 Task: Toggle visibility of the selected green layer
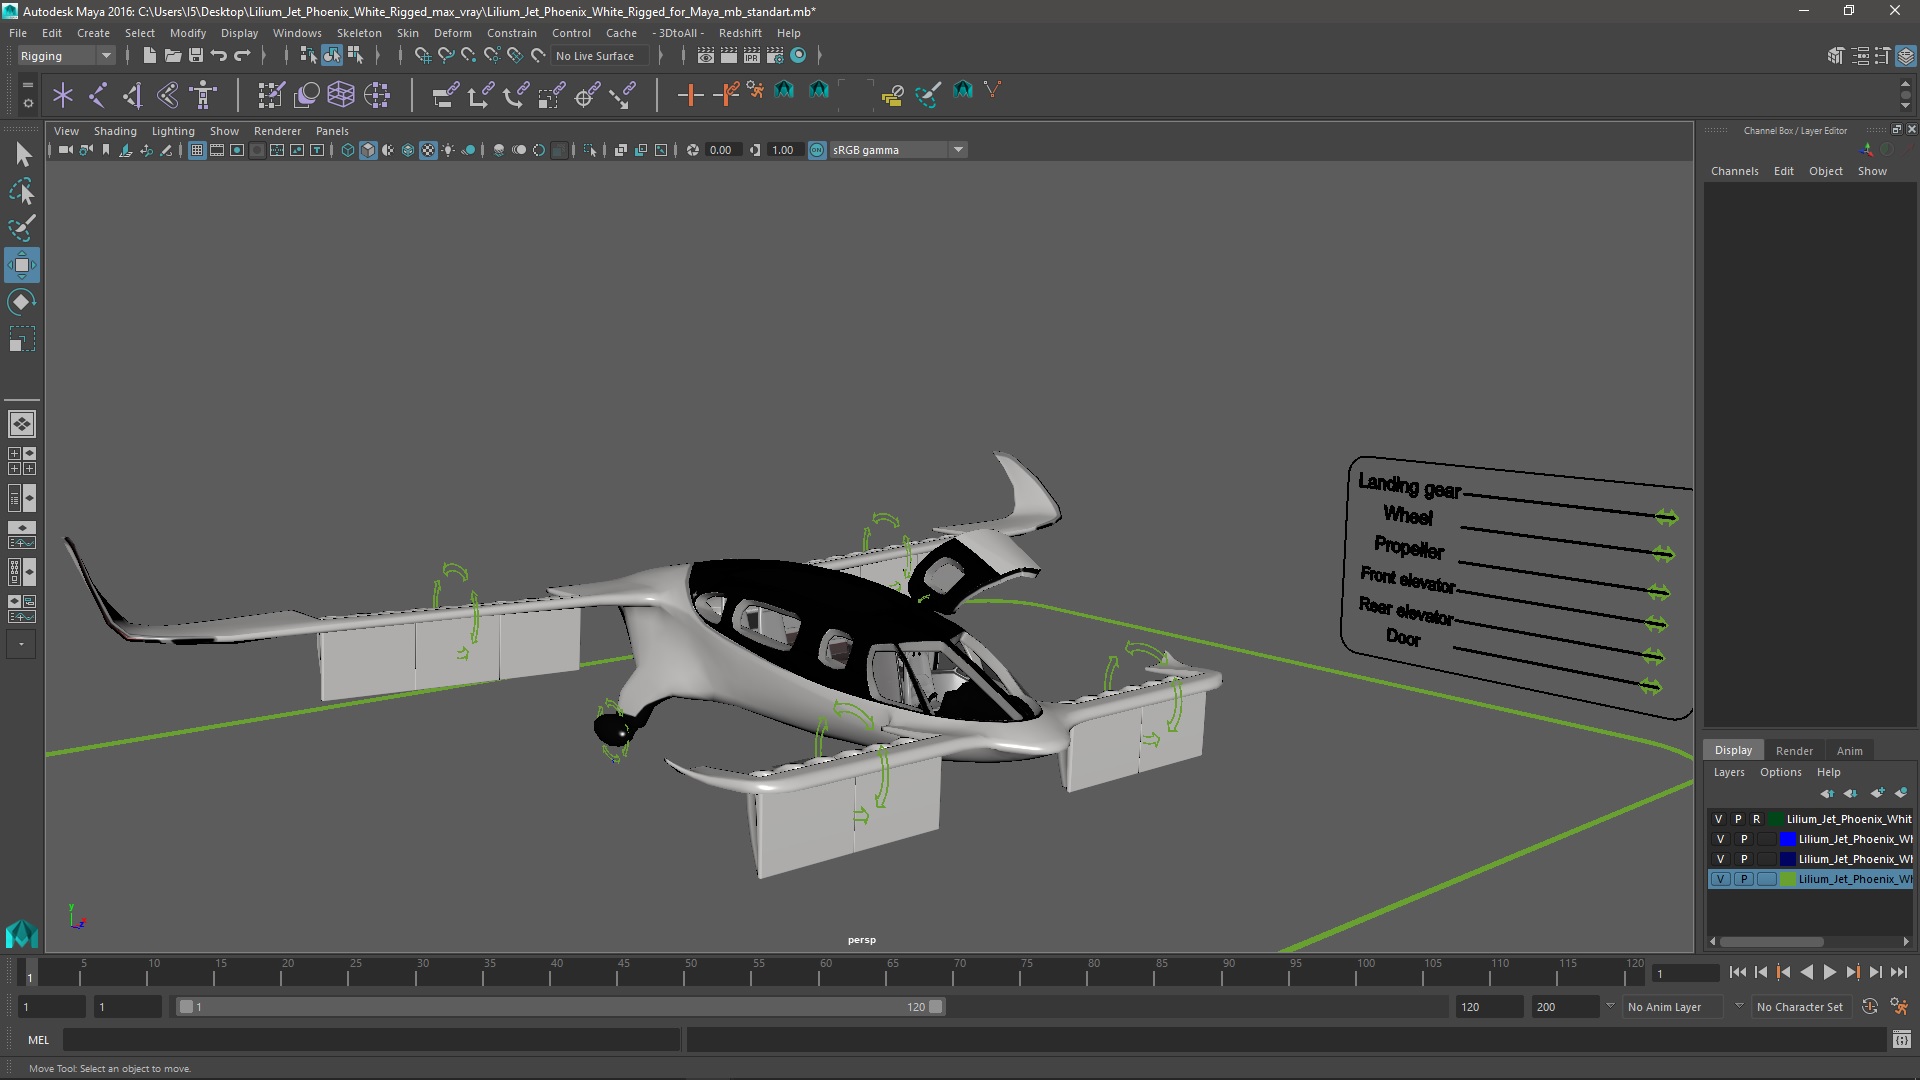tap(1720, 879)
